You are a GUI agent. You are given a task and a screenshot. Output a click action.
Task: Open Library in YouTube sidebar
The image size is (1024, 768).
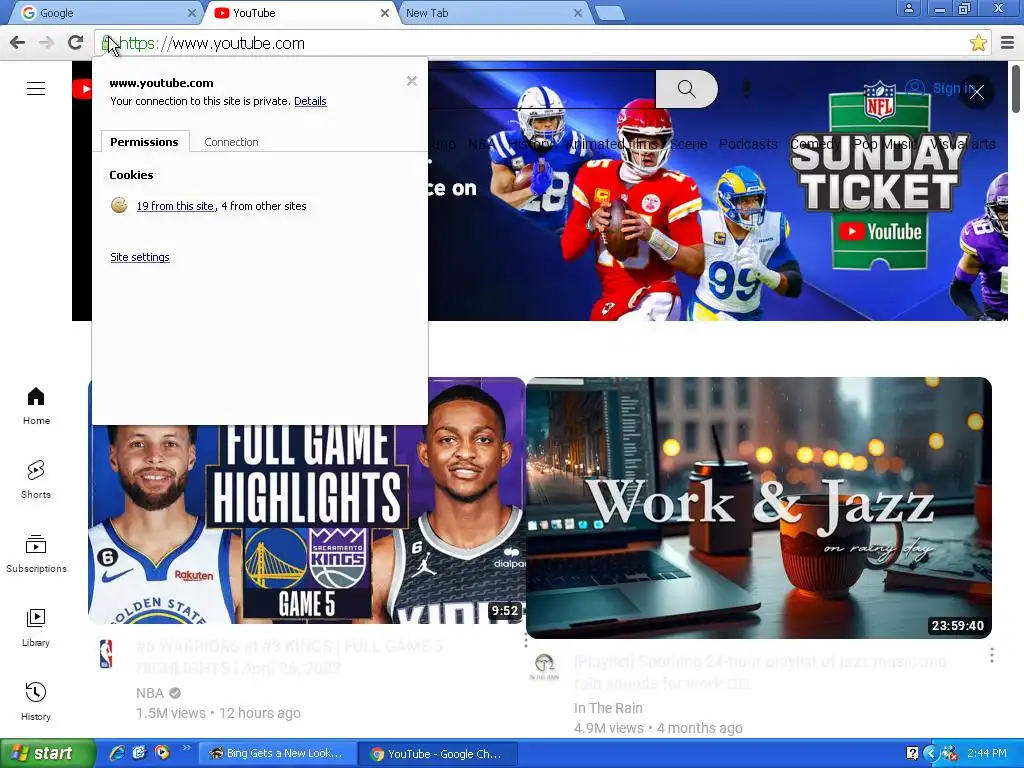(x=36, y=628)
